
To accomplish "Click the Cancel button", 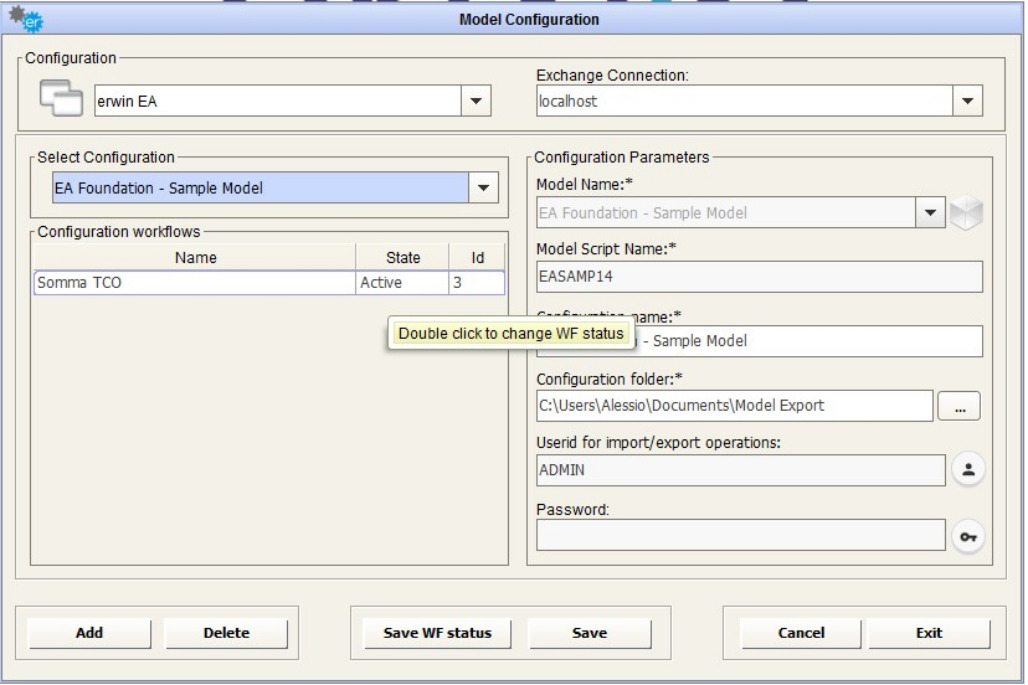I will click(x=801, y=633).
